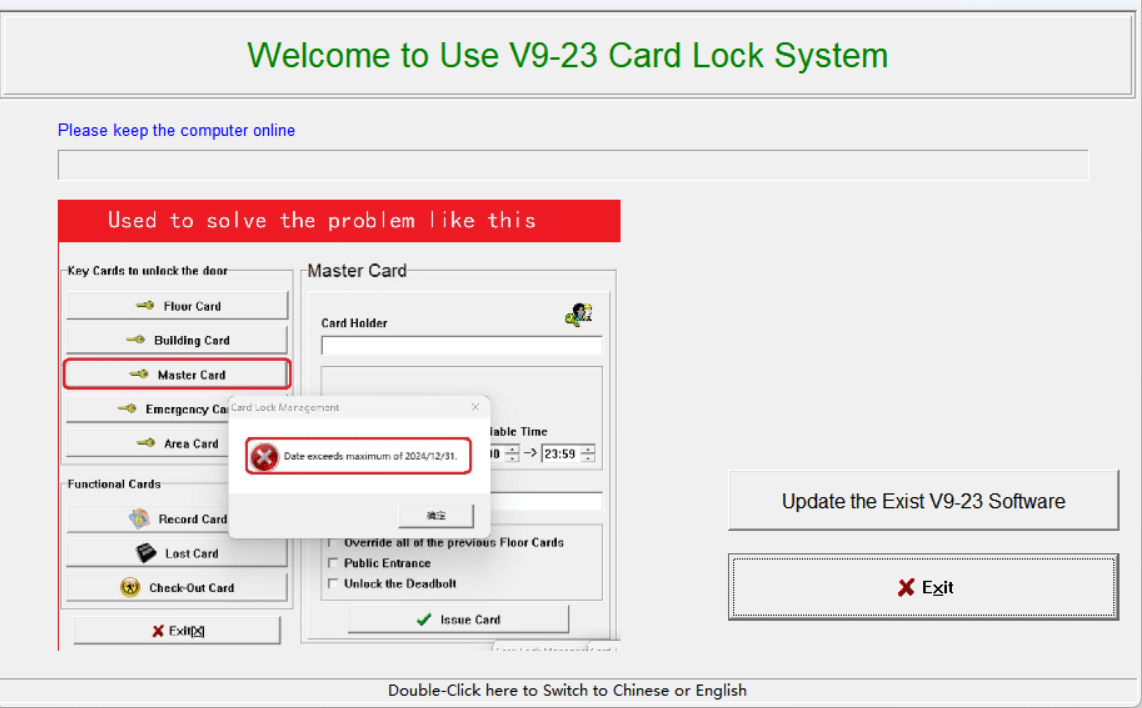Open the Lost Card function

click(x=177, y=553)
